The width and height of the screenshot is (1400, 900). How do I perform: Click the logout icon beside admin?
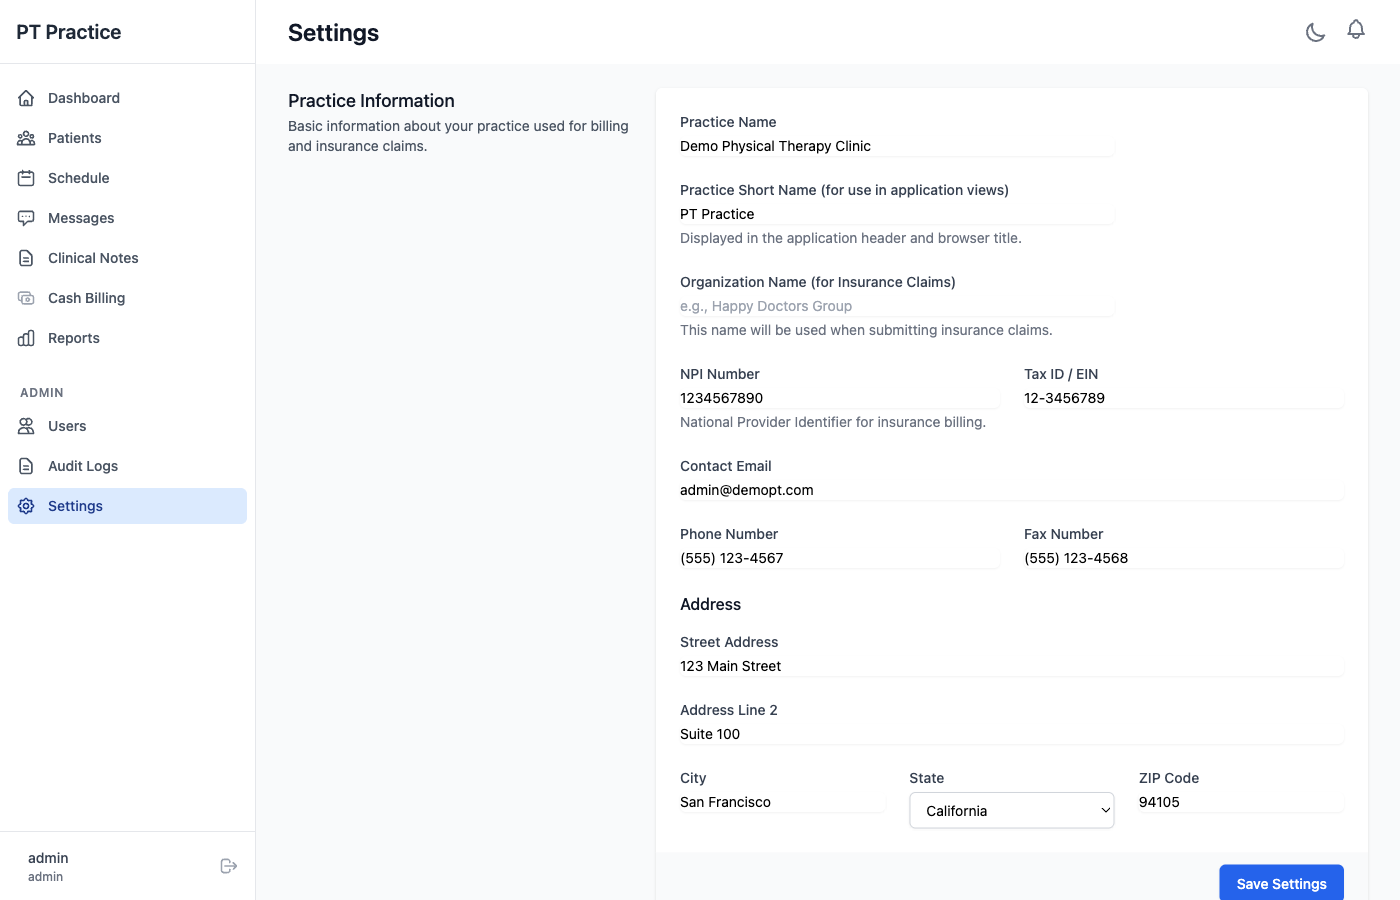click(x=228, y=866)
